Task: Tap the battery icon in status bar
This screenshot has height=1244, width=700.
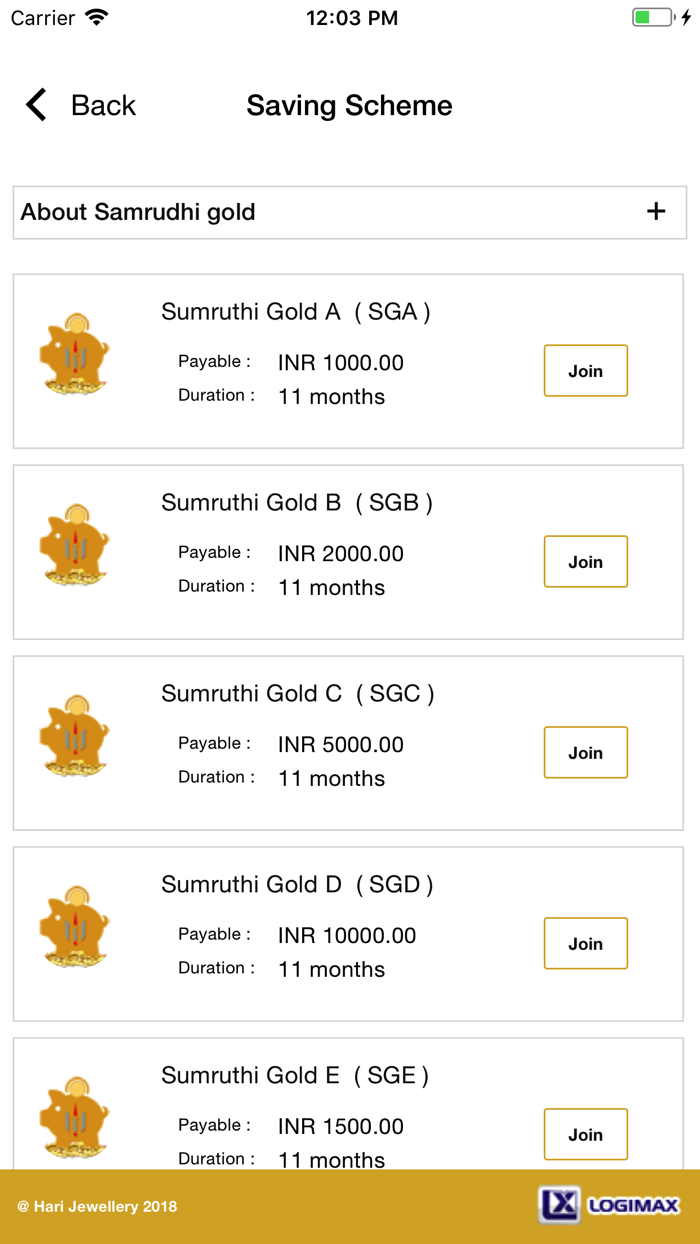Action: click(655, 18)
